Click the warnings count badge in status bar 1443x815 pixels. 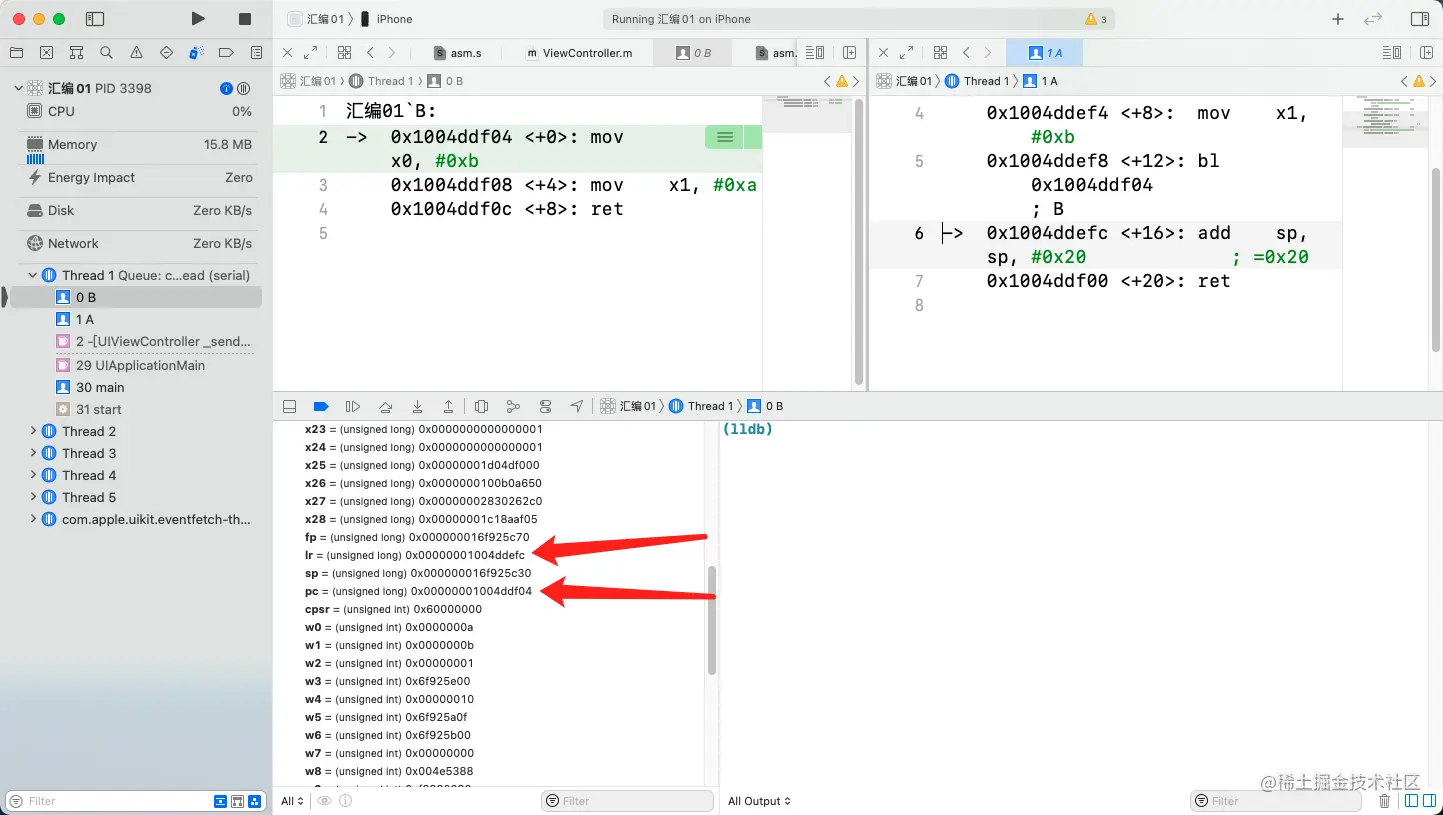pyautogui.click(x=1096, y=19)
